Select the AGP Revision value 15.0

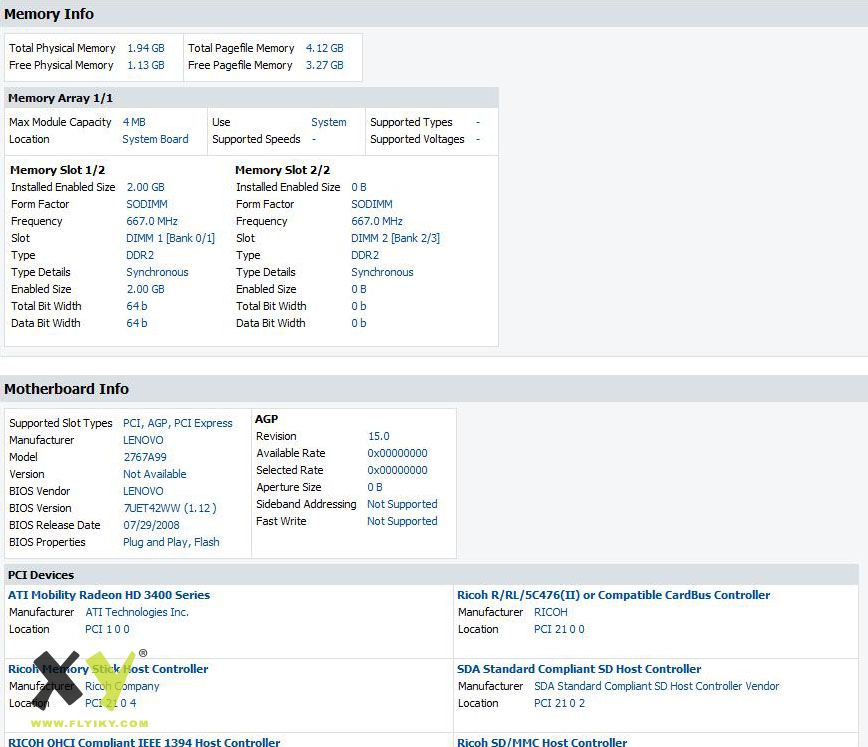coord(379,436)
